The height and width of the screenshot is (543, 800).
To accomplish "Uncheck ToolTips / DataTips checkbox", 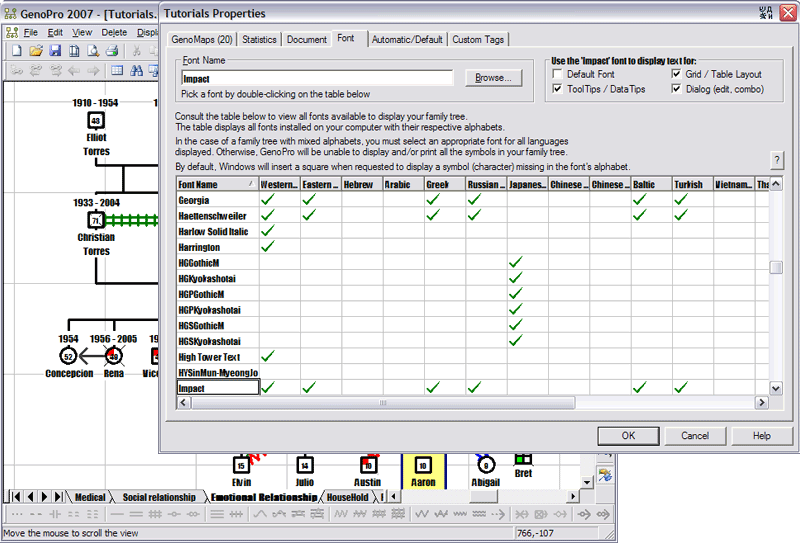I will tap(558, 89).
